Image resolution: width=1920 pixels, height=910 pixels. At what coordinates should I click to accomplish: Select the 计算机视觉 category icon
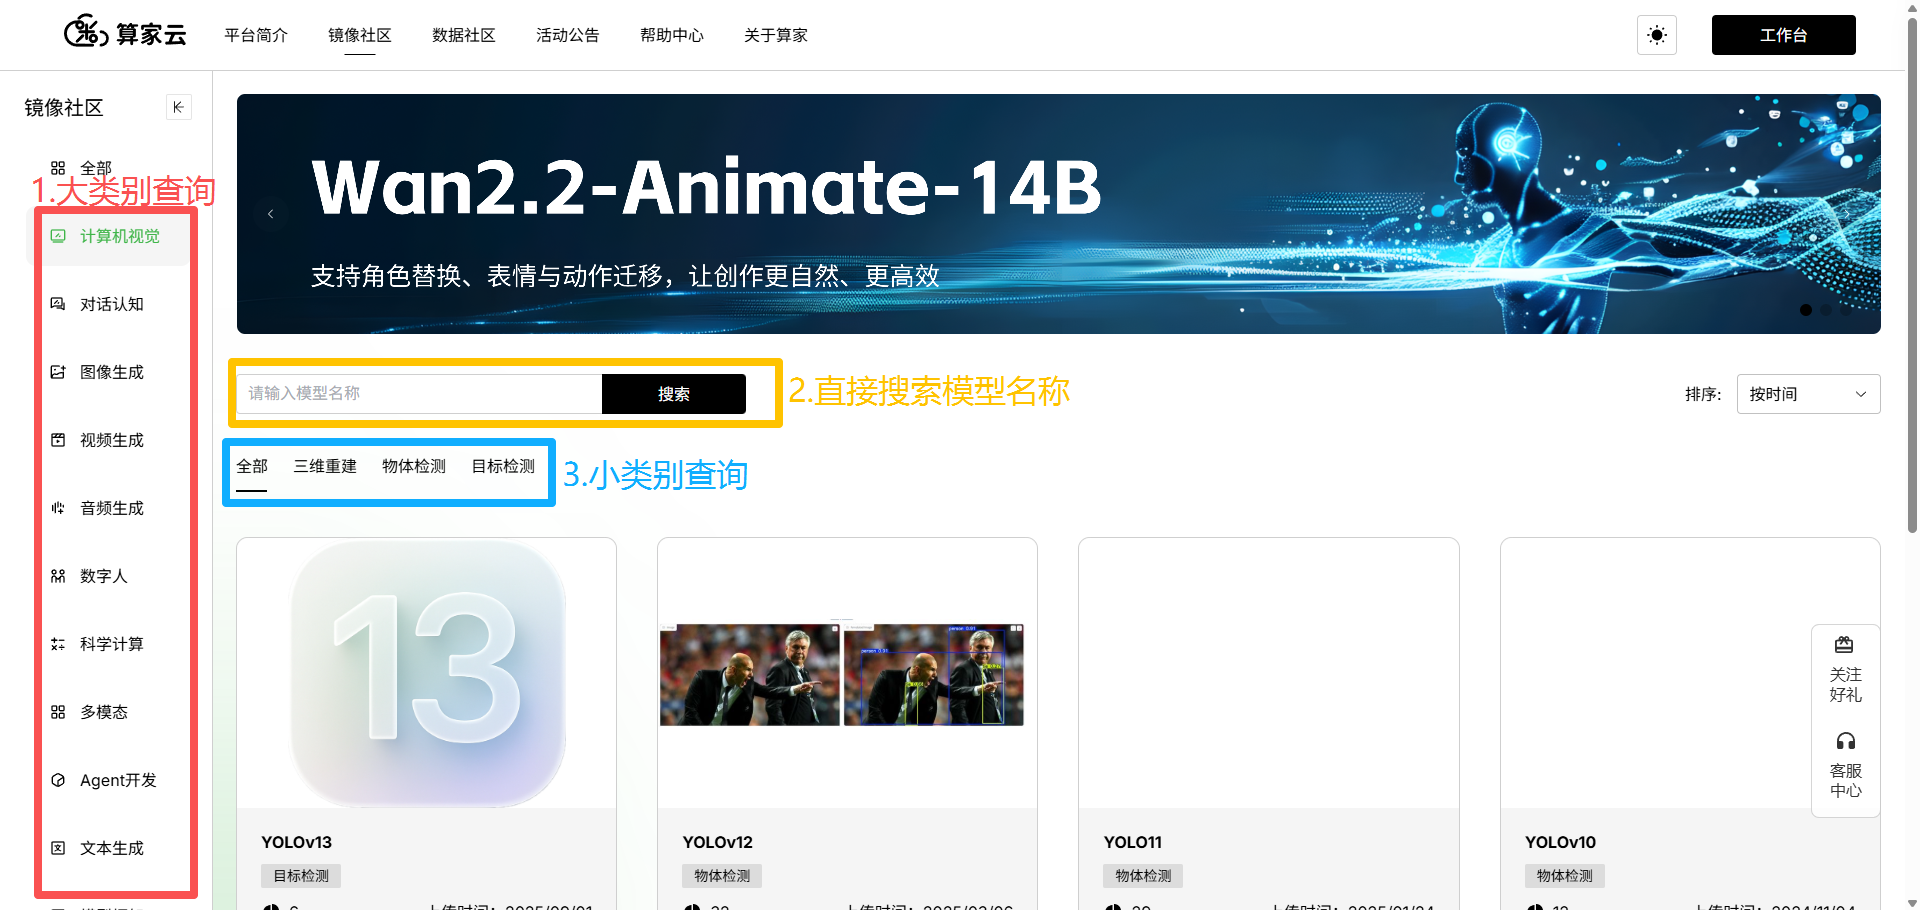(58, 236)
